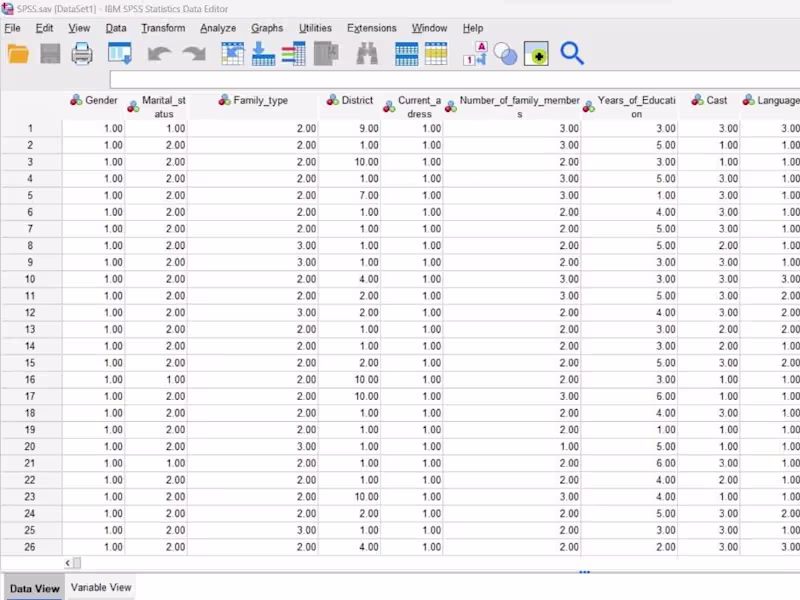Click the Show All Variables icon
Screen dimensions: 800x600
click(537, 55)
